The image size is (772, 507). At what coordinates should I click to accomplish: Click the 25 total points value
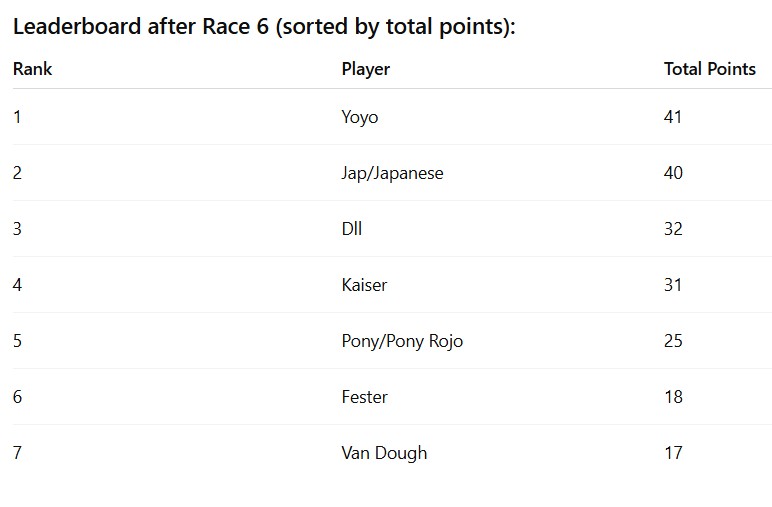point(673,341)
